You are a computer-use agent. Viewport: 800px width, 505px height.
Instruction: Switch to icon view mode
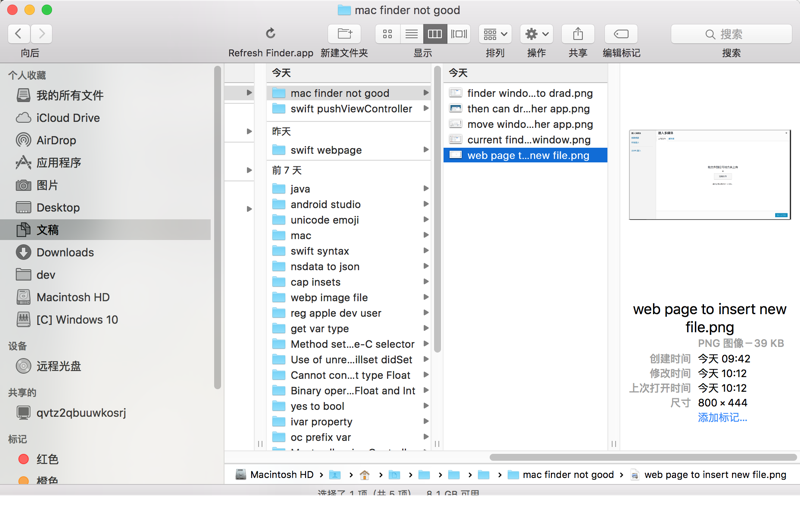pyautogui.click(x=387, y=34)
